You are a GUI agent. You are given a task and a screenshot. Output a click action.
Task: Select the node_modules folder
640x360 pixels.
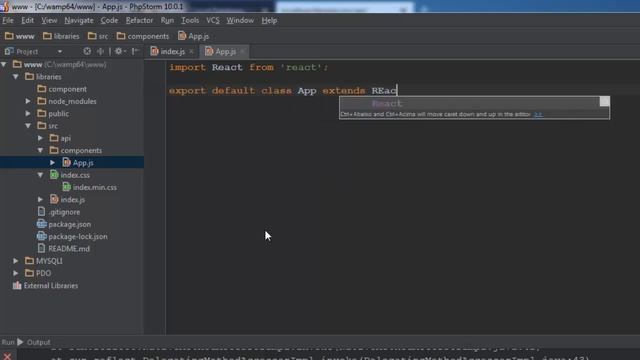click(67, 101)
